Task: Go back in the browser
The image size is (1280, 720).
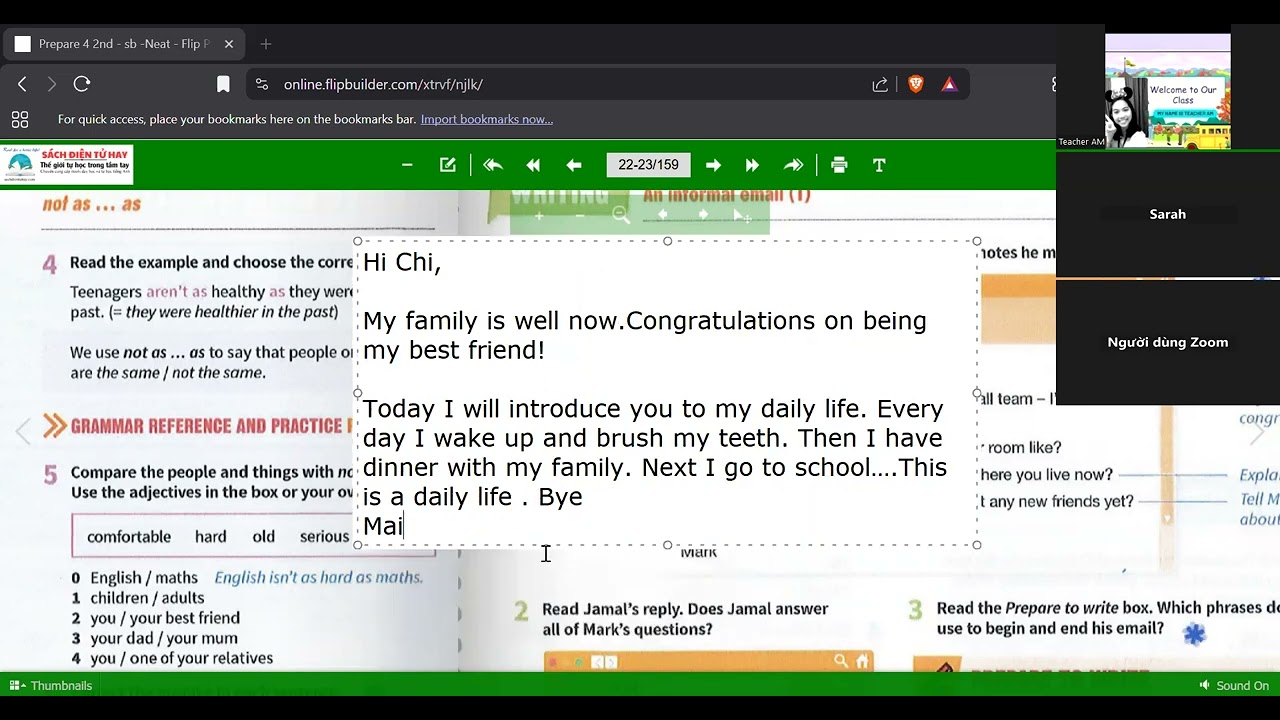Action: coord(22,84)
